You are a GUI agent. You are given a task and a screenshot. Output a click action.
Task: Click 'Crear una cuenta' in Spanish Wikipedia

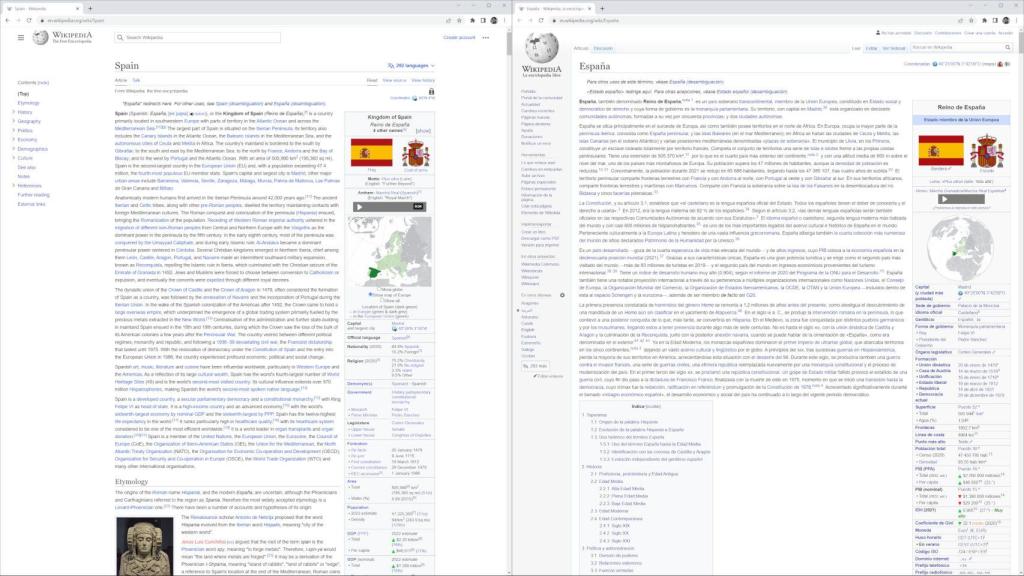[979, 33]
